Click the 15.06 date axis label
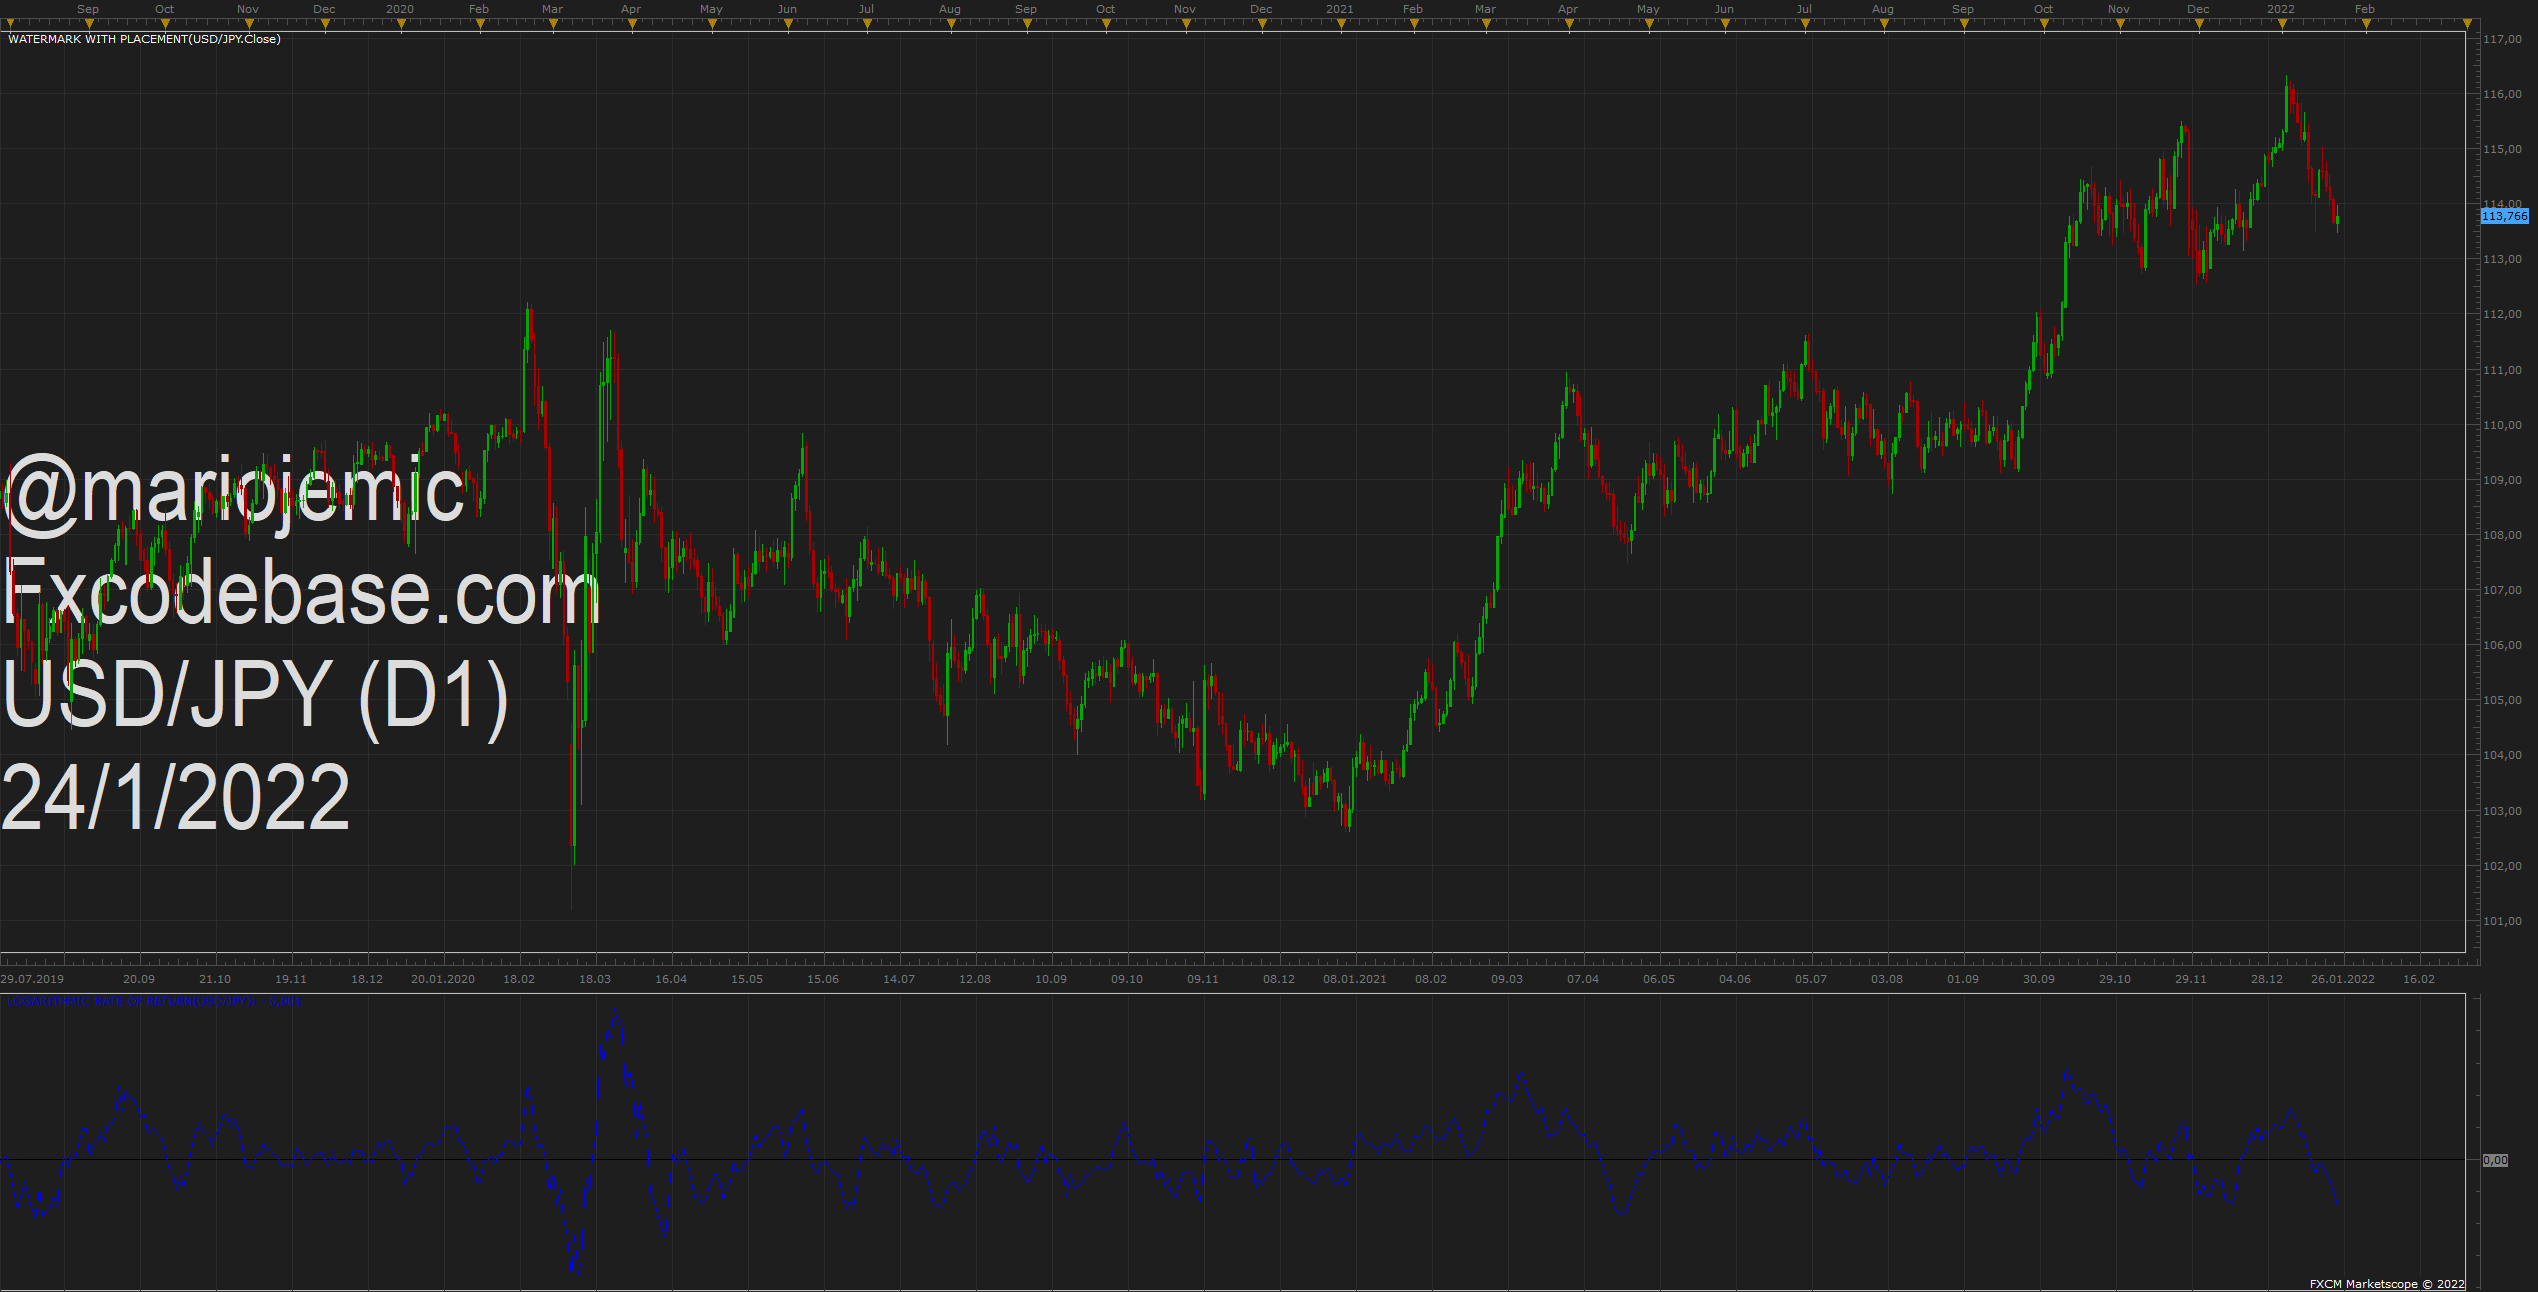 (823, 979)
